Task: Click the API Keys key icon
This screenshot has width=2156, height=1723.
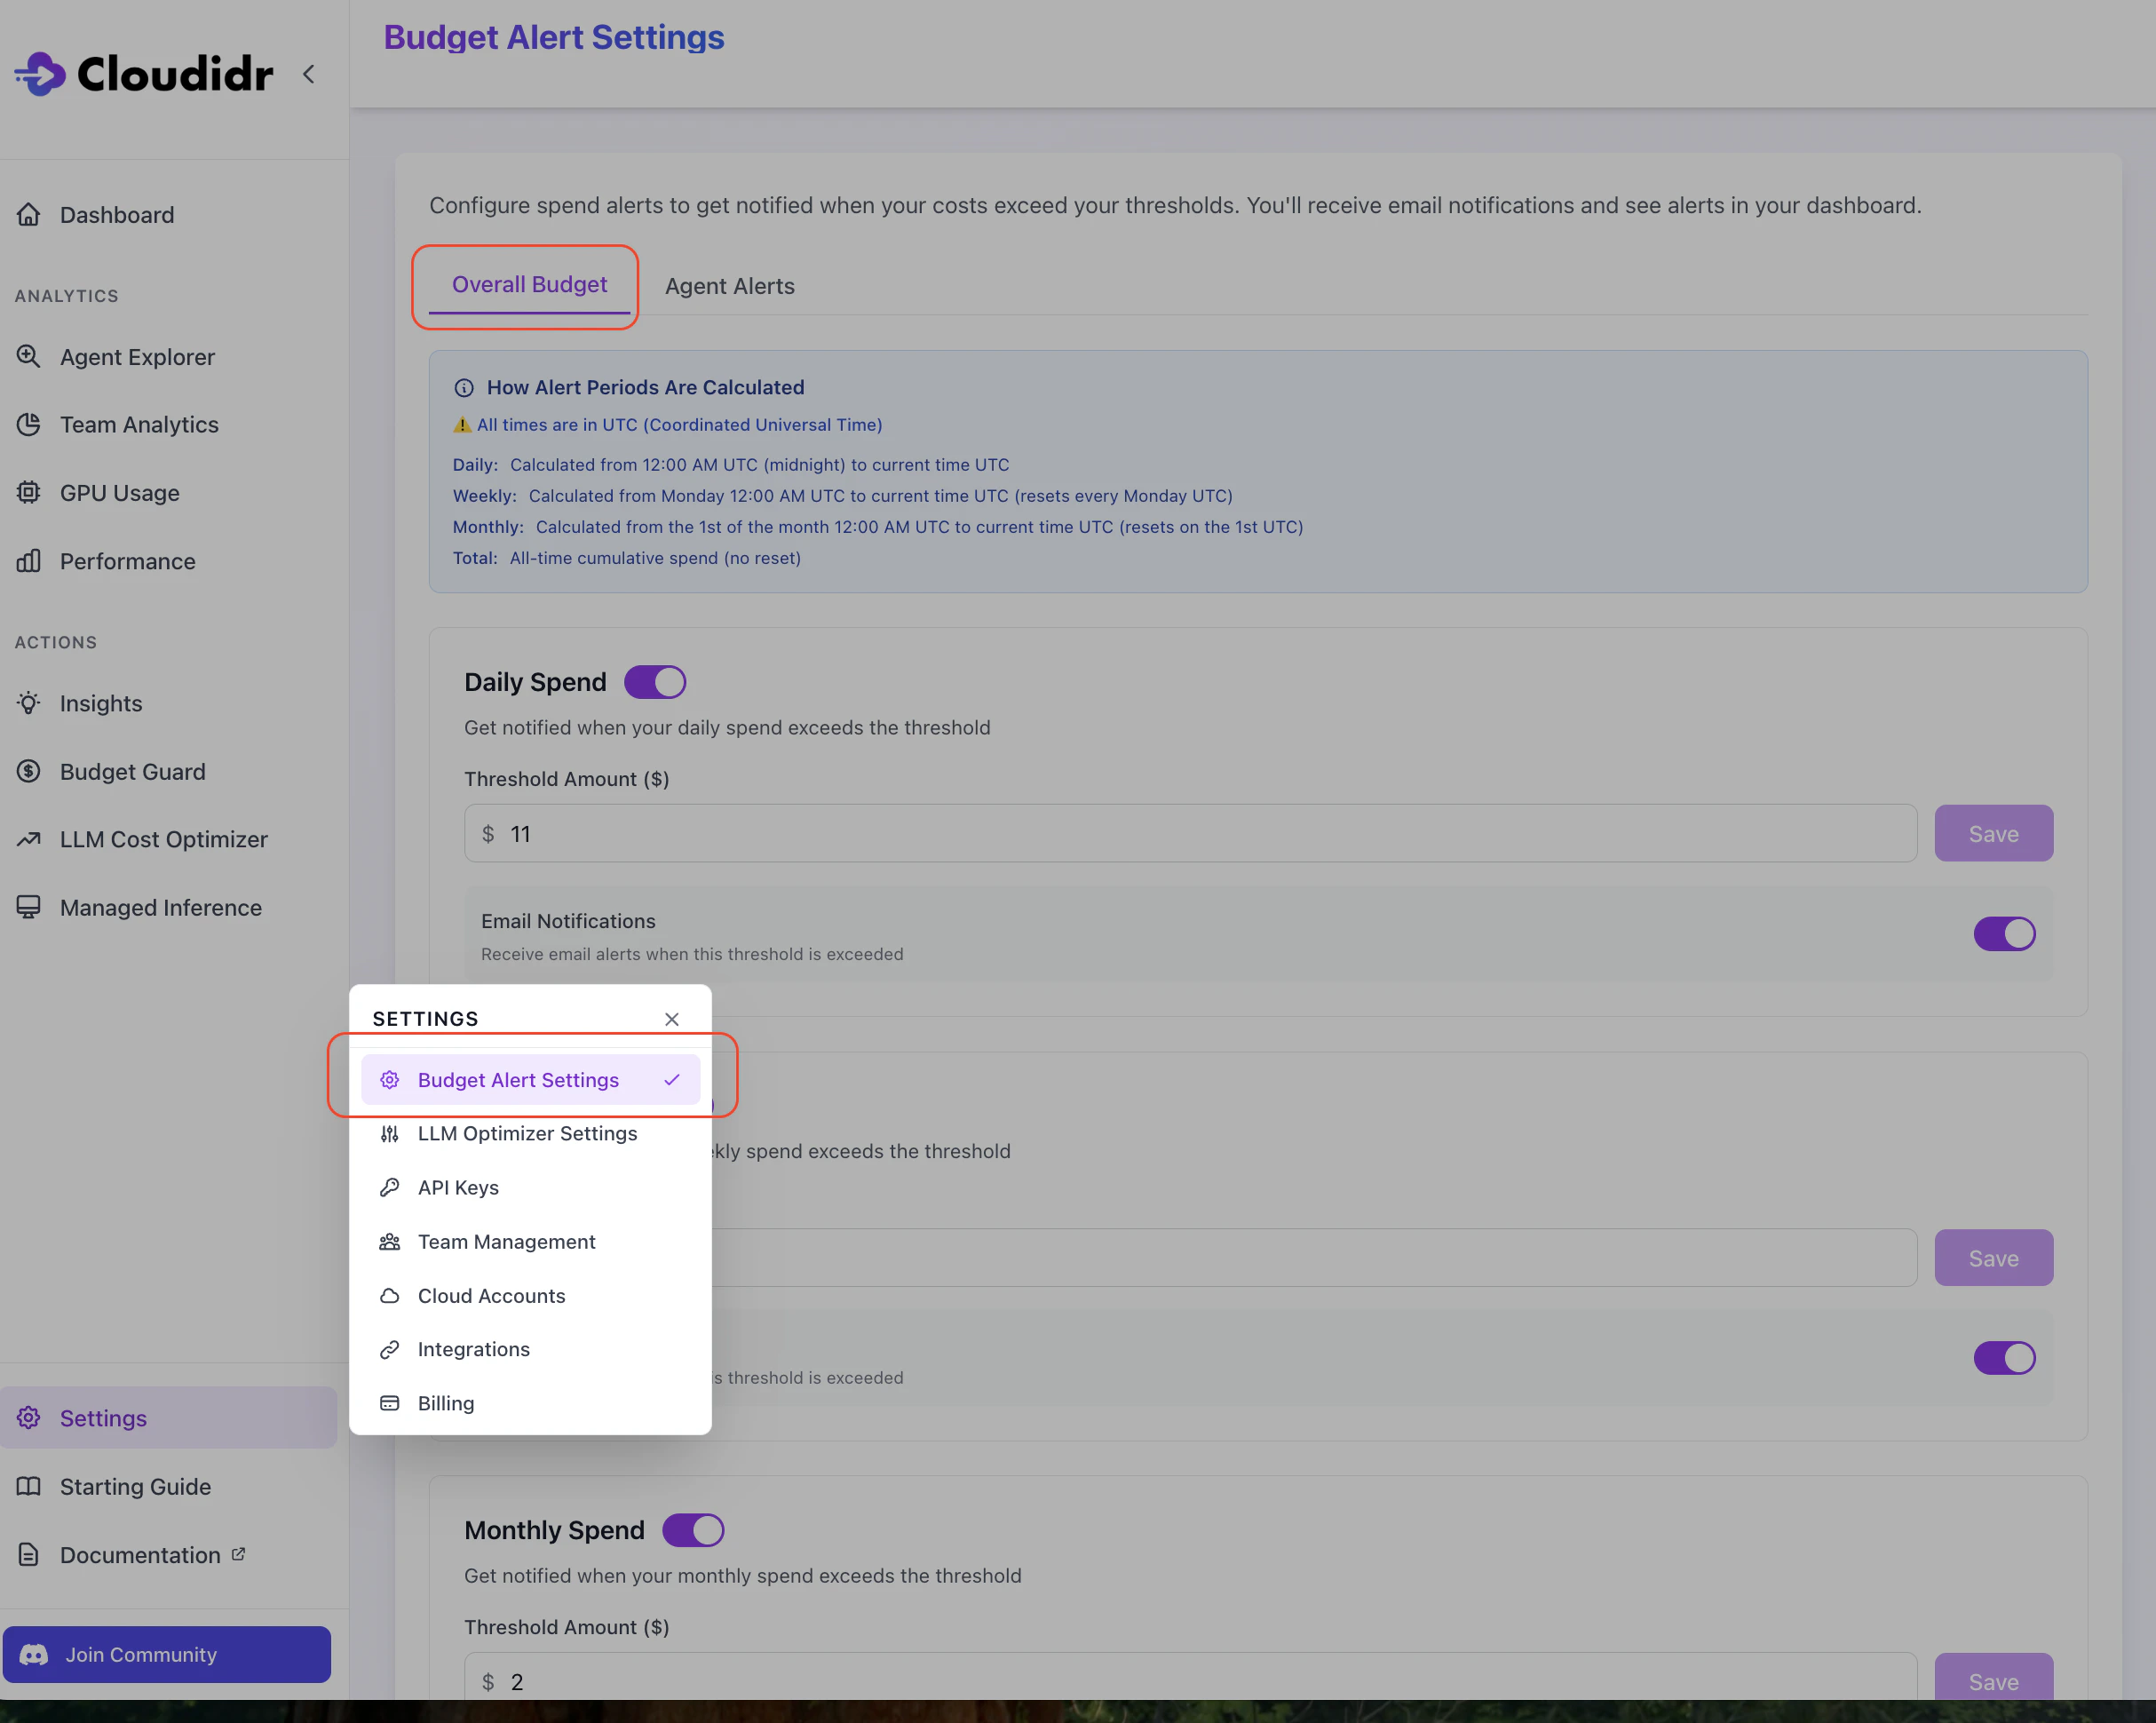Action: (x=390, y=1188)
